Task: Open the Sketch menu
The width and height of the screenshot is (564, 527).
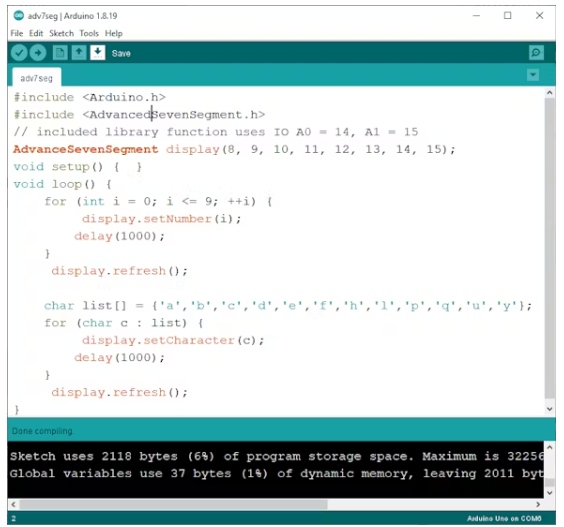Action: (62, 33)
